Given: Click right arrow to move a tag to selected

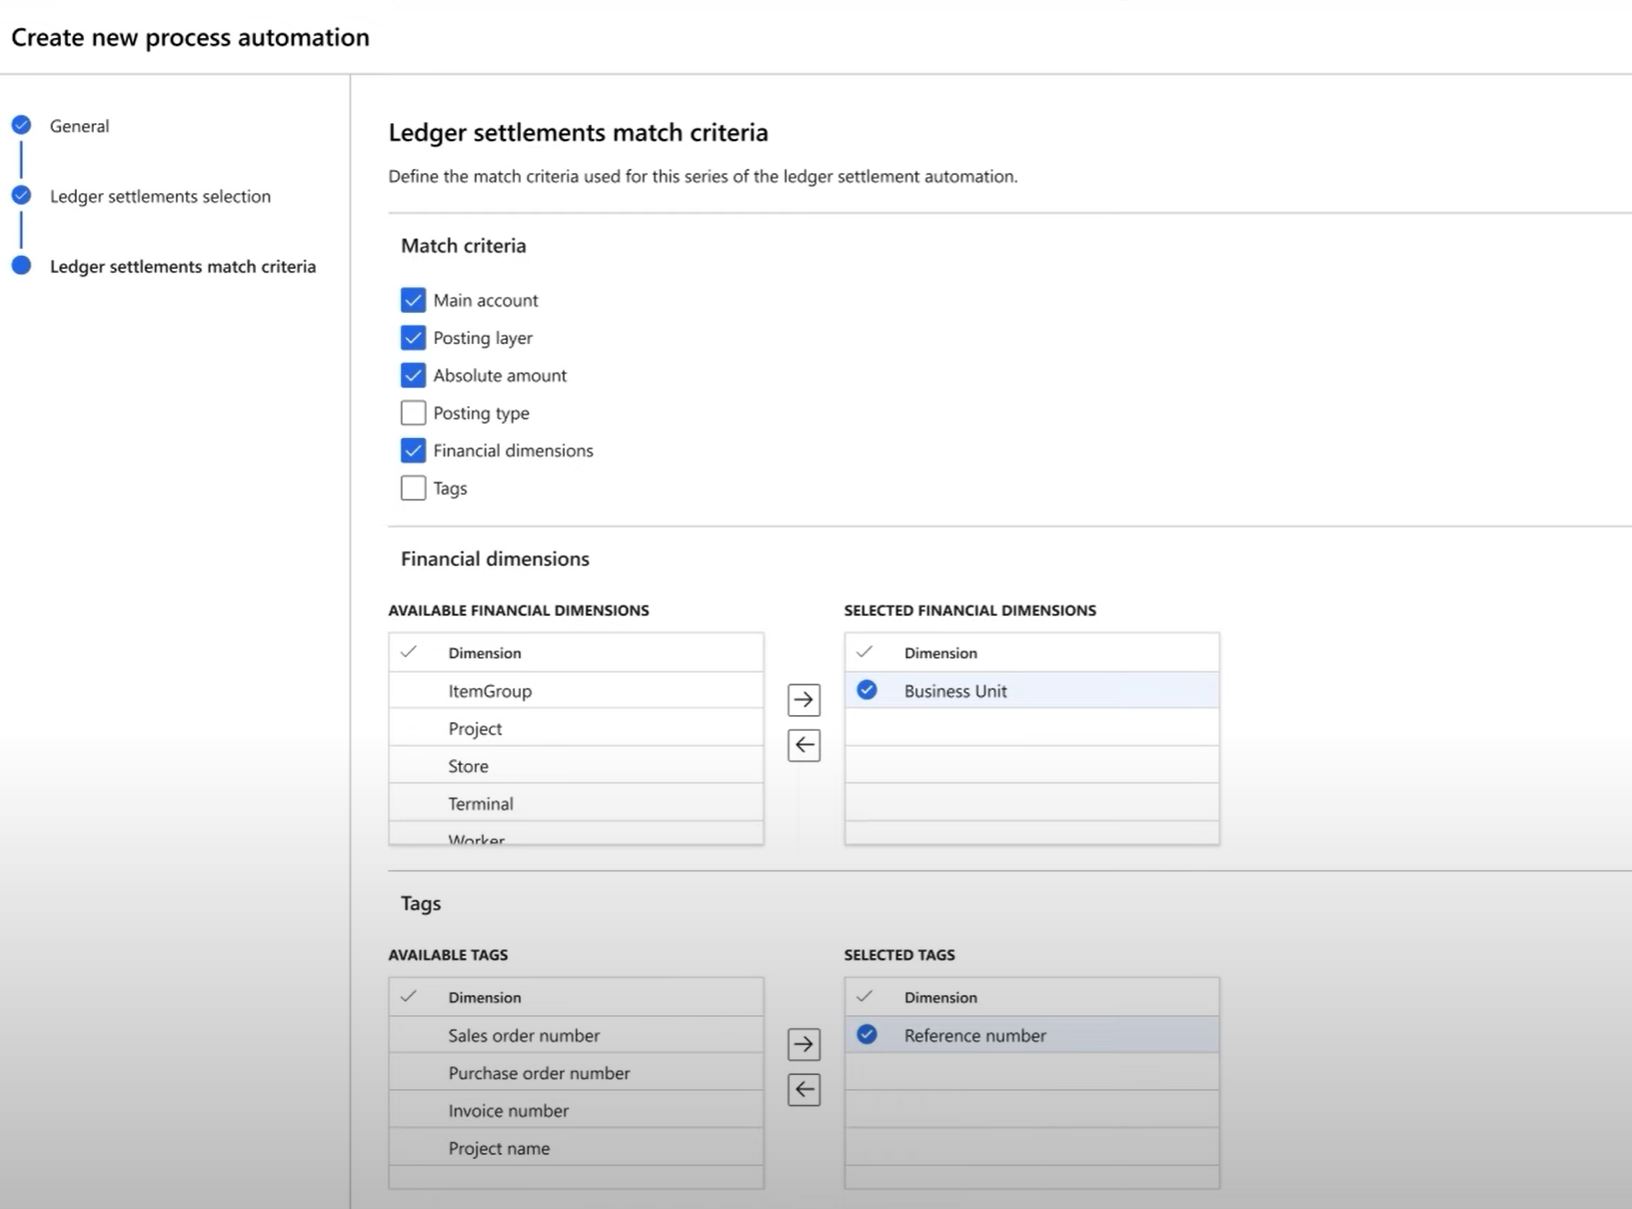Looking at the screenshot, I should (804, 1044).
